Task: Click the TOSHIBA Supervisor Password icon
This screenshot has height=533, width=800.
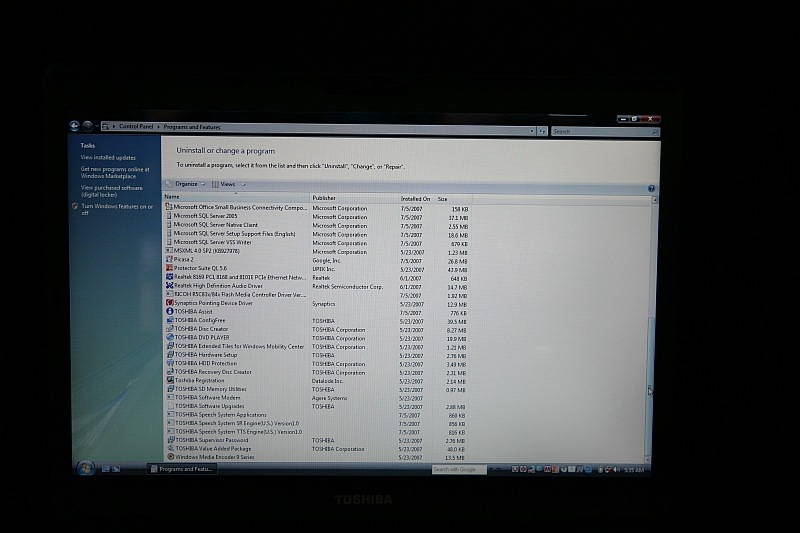Action: click(x=171, y=440)
